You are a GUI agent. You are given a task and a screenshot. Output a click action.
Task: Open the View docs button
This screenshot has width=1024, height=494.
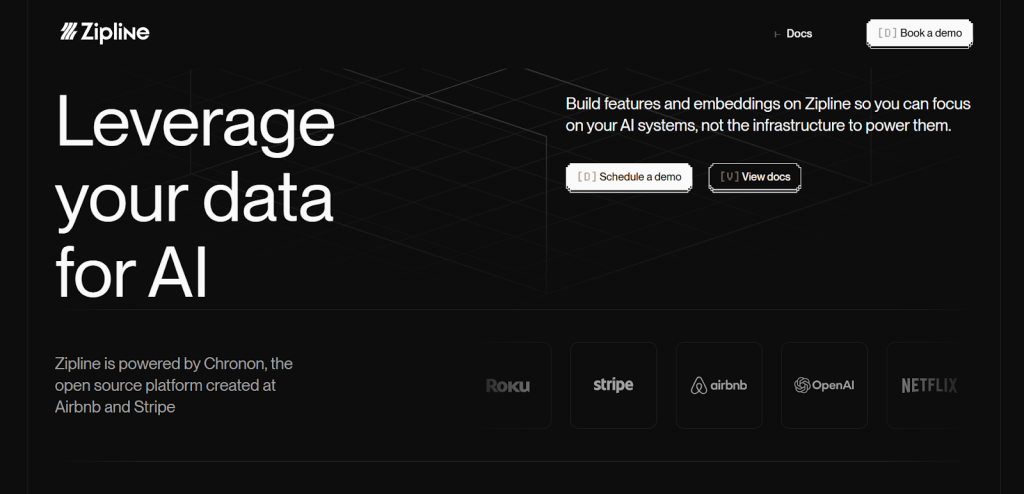click(x=754, y=177)
